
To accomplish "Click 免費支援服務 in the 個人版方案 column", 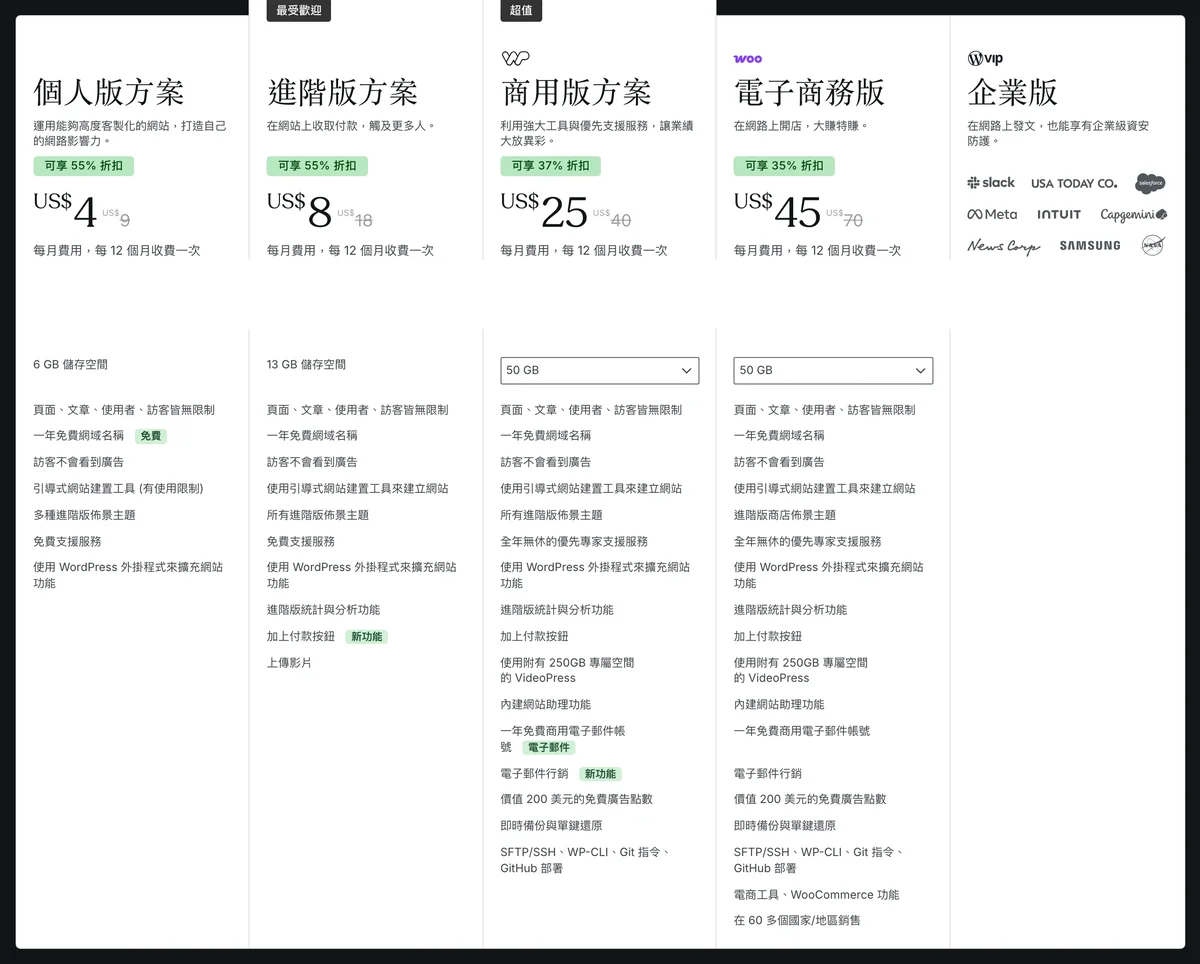I will coord(67,541).
